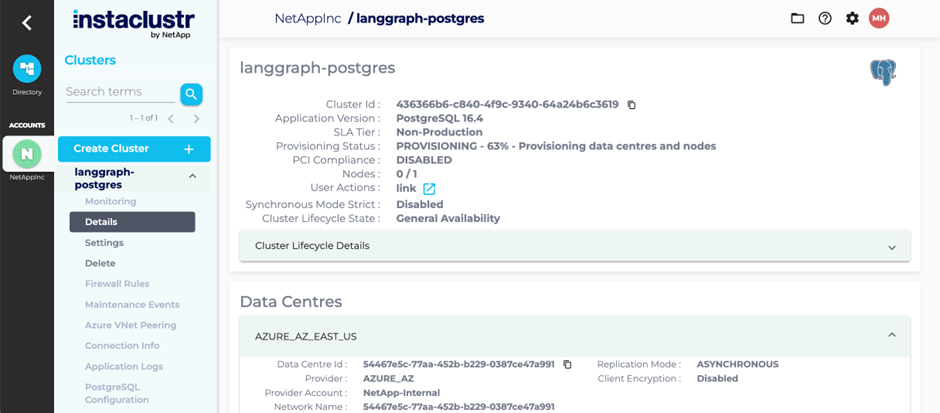
Task: Click the Create Cluster button
Action: pos(134,149)
